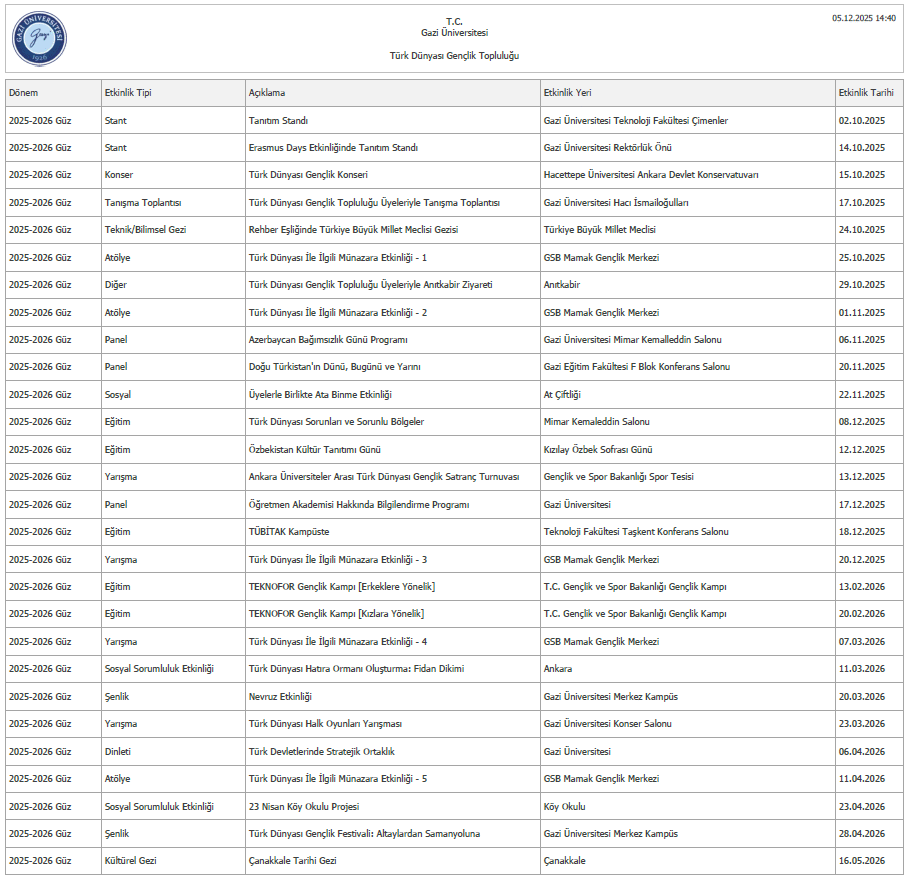Click the Dönem column header
Screen dimensions: 907x878
point(24,93)
